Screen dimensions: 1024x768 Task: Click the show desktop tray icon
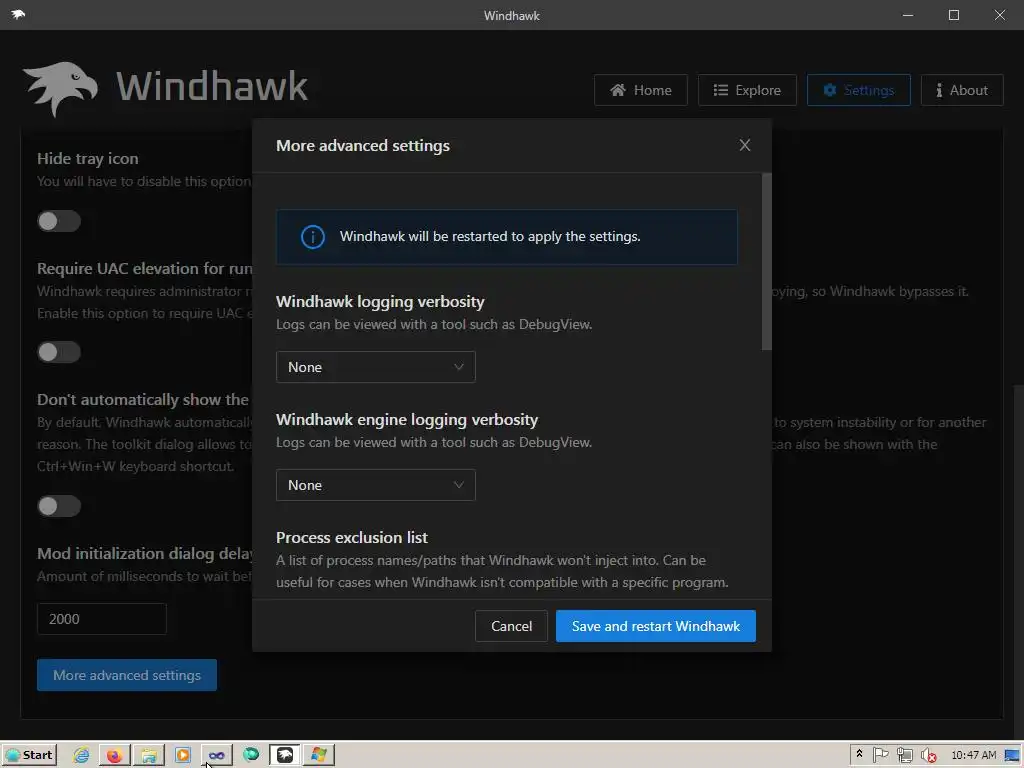(1012, 755)
